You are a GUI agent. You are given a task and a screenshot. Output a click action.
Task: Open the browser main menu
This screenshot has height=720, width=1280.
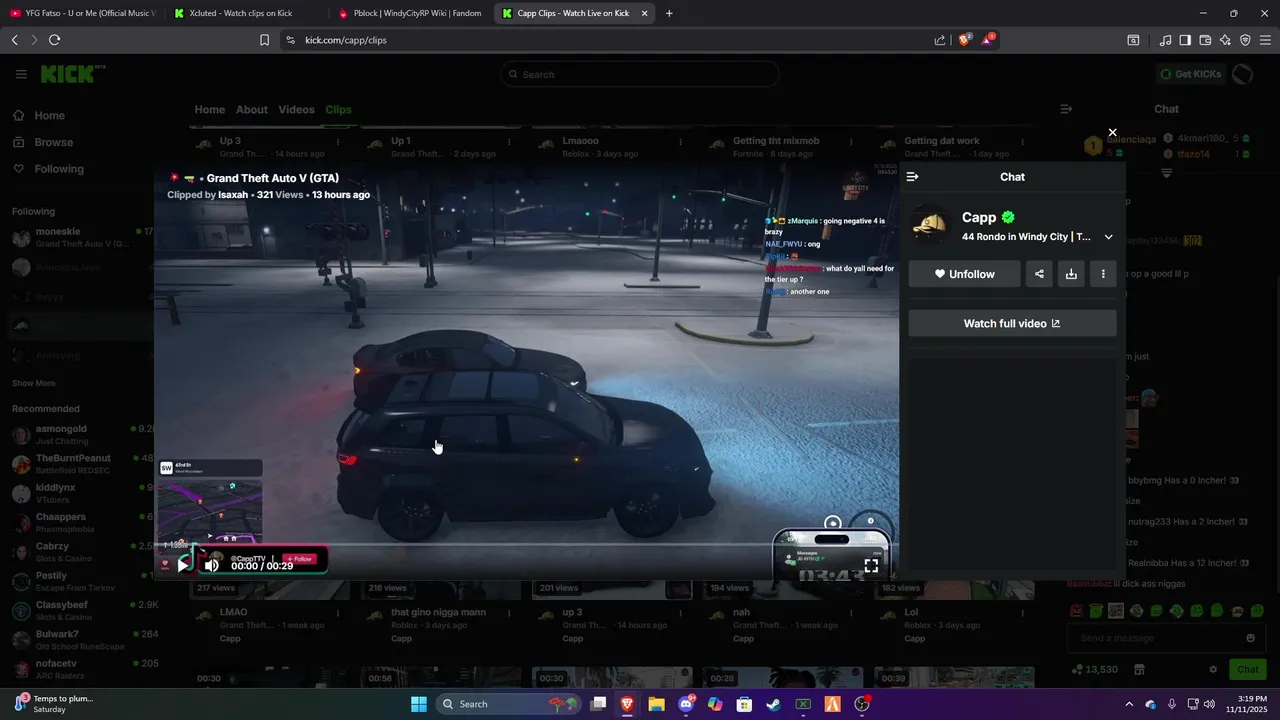(1266, 40)
